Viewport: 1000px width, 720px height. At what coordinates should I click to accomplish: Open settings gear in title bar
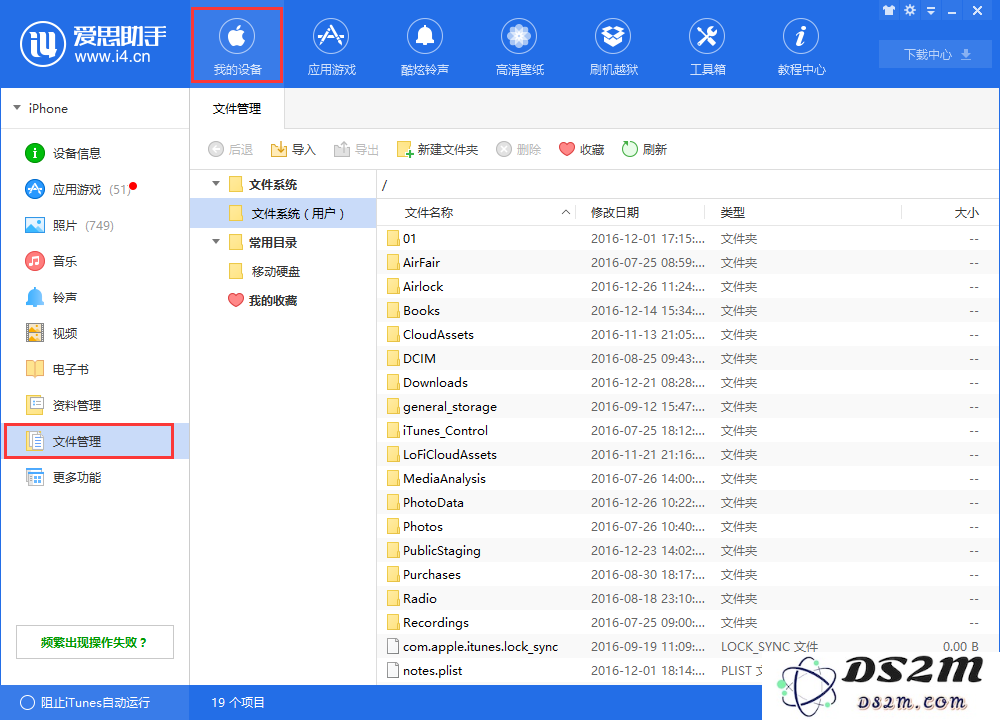coord(910,11)
